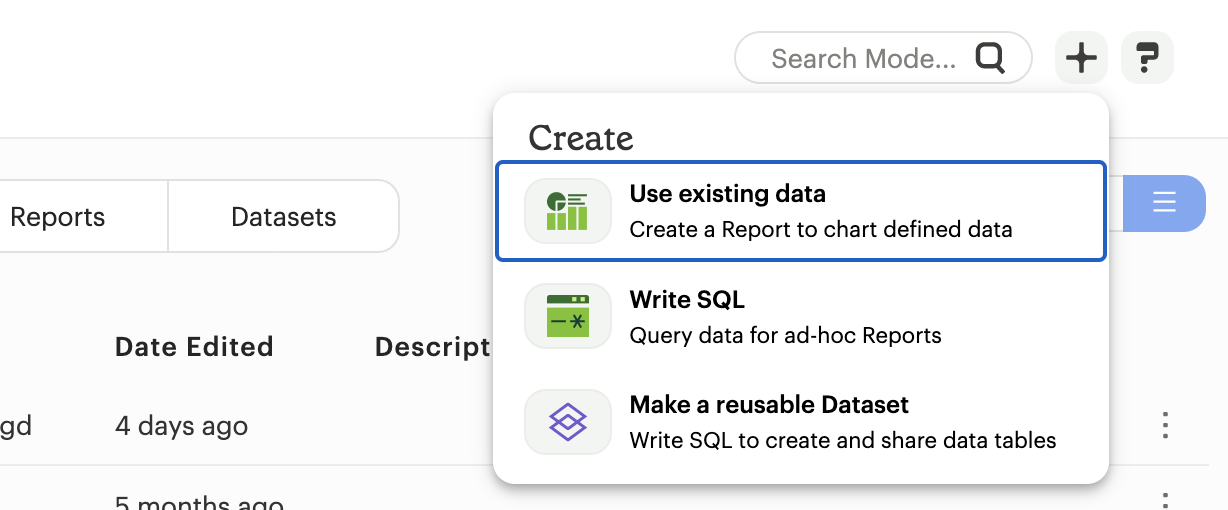Click the 'Create a Report to chart defined data' text

(x=821, y=230)
